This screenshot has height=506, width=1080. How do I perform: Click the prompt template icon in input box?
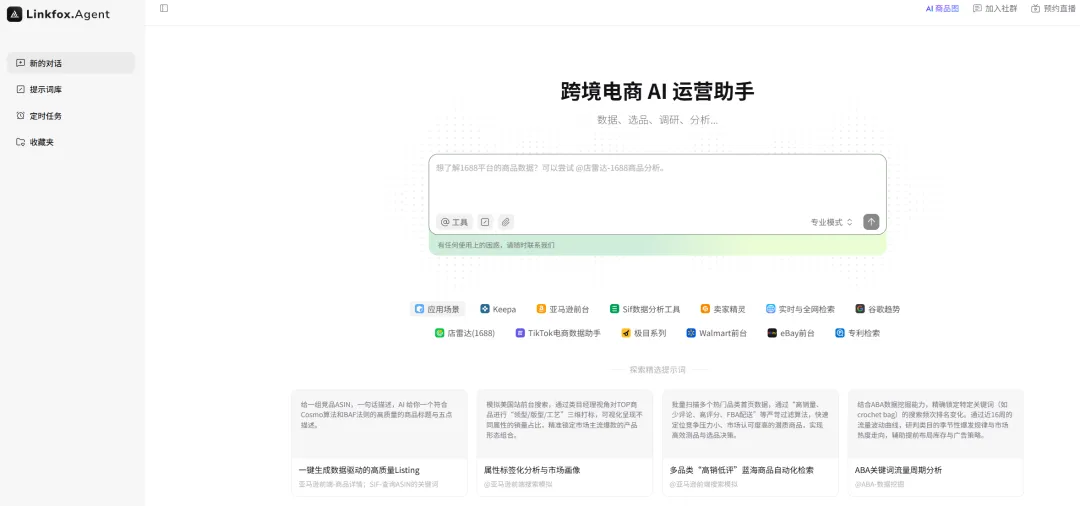pos(486,222)
